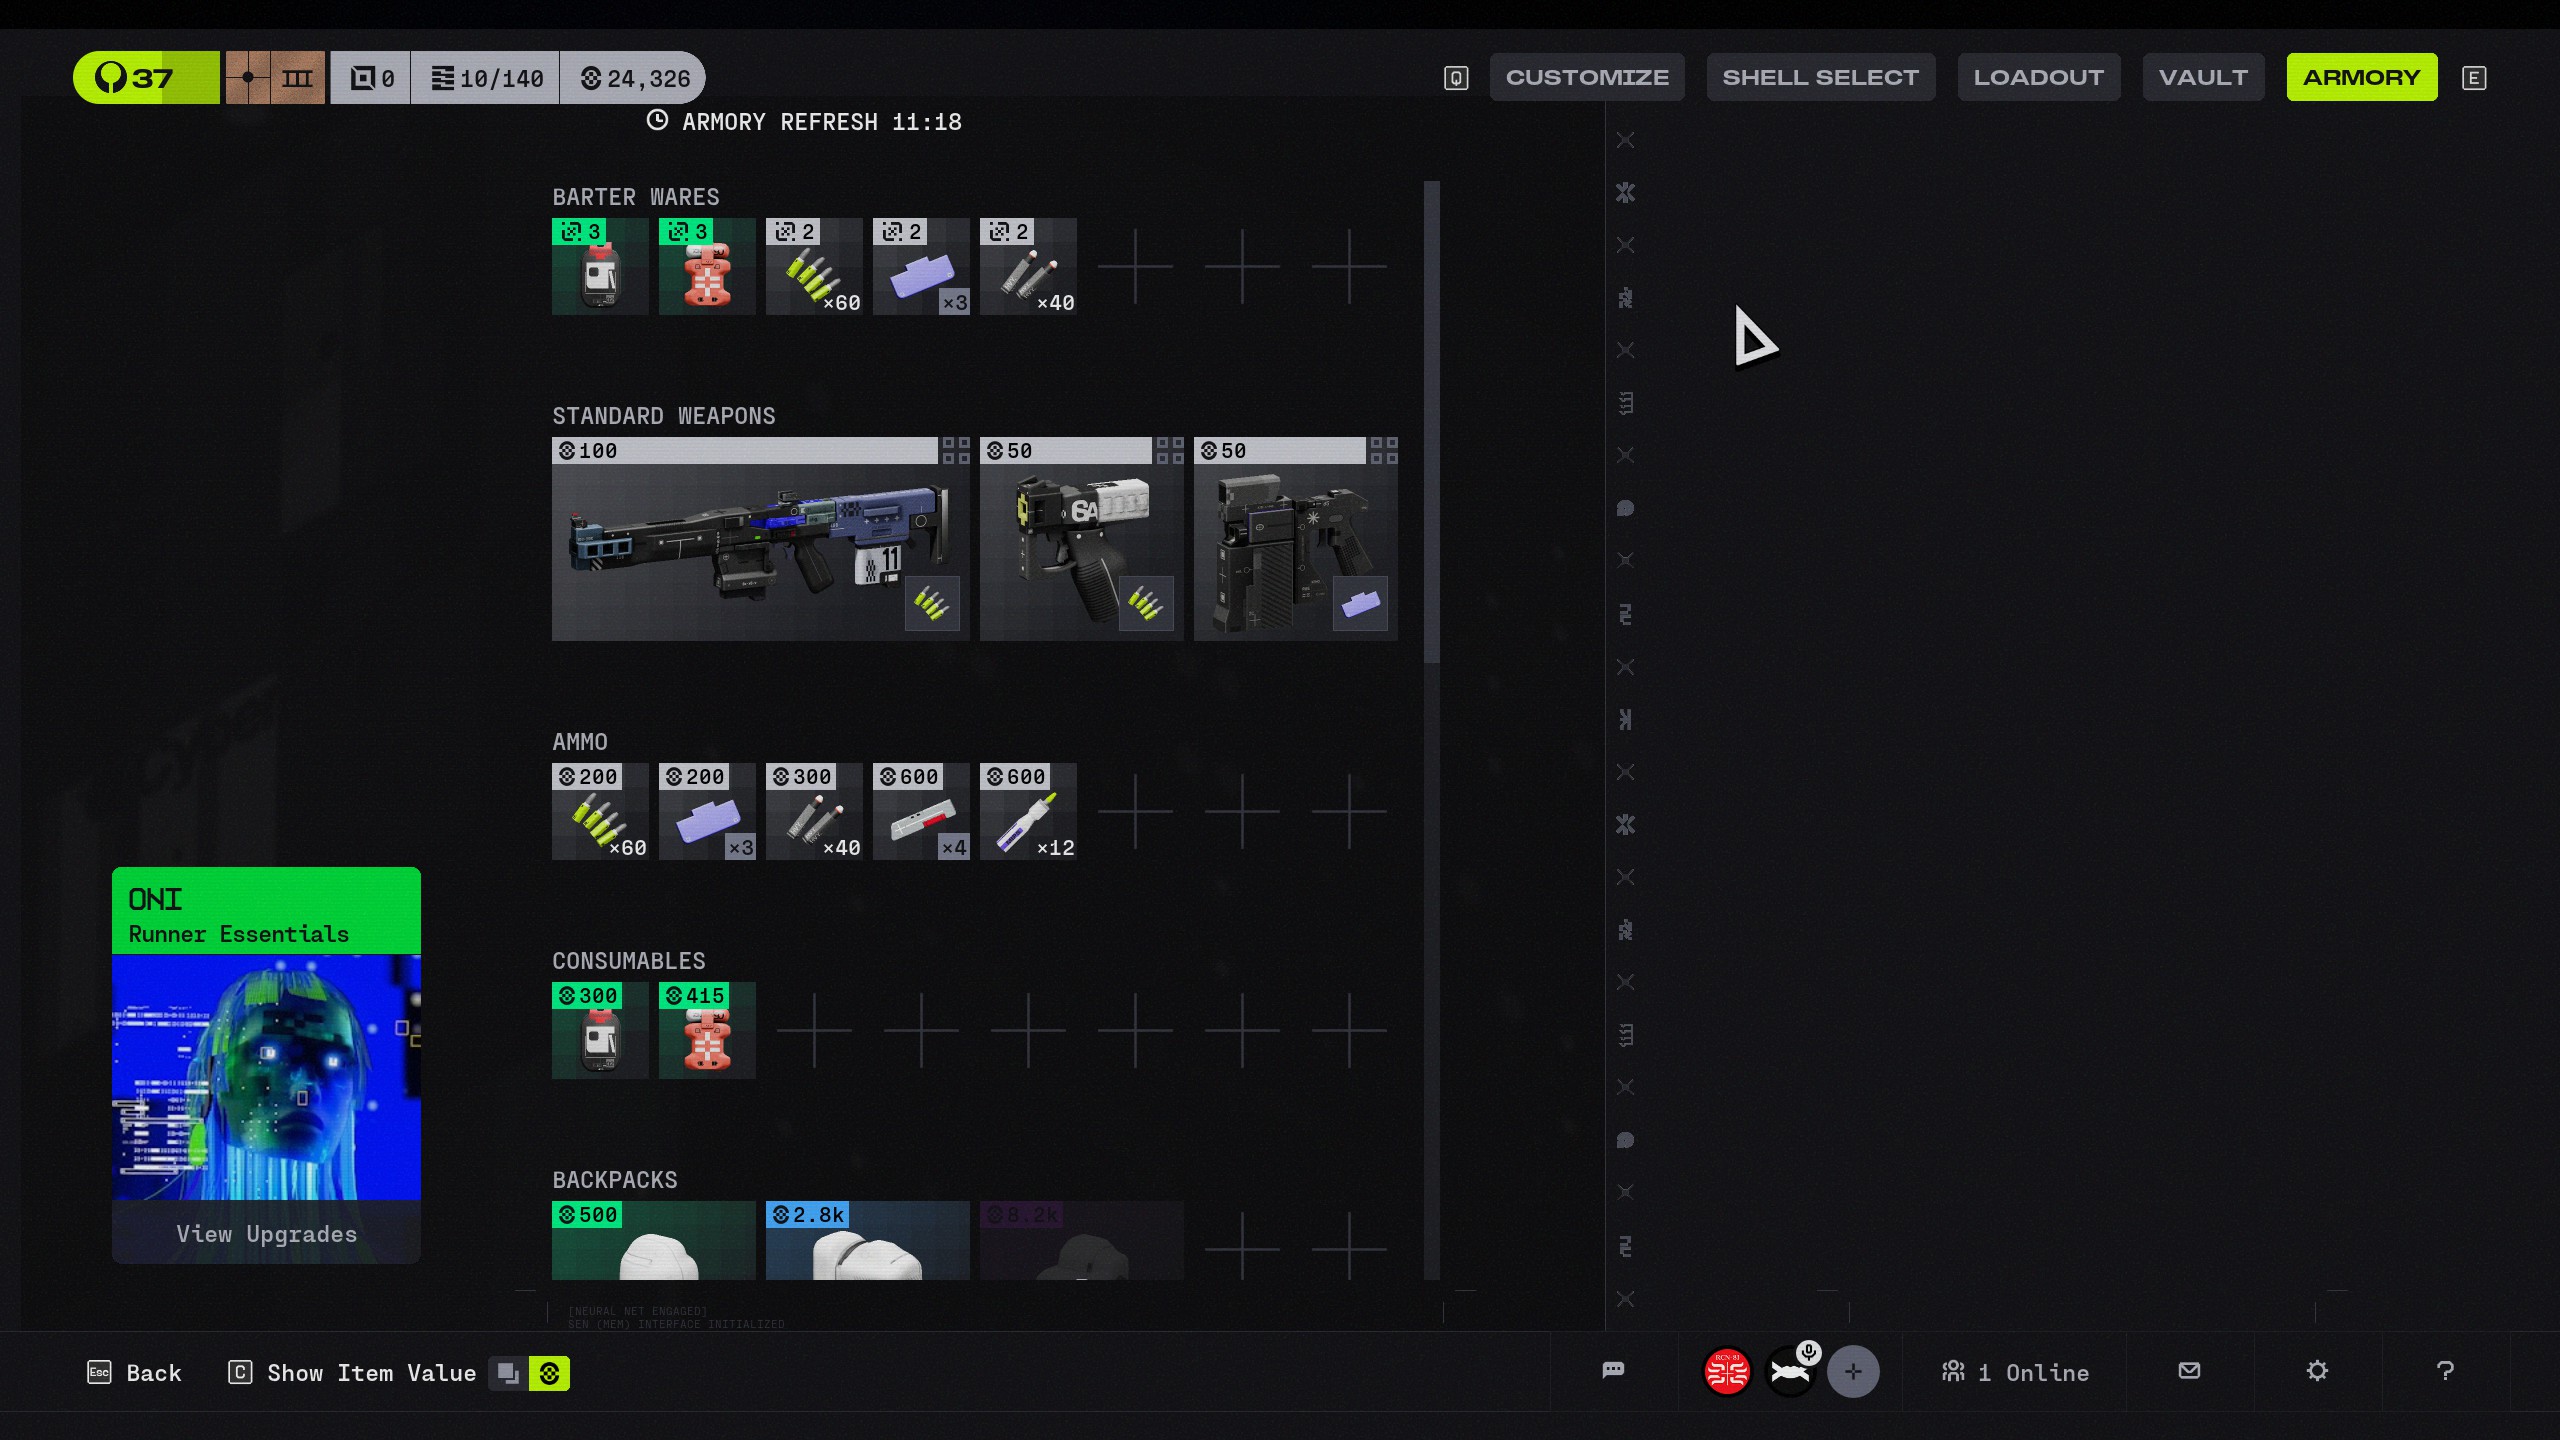Switch to the Vault tab
Image resolution: width=2560 pixels, height=1440 pixels.
(2203, 77)
